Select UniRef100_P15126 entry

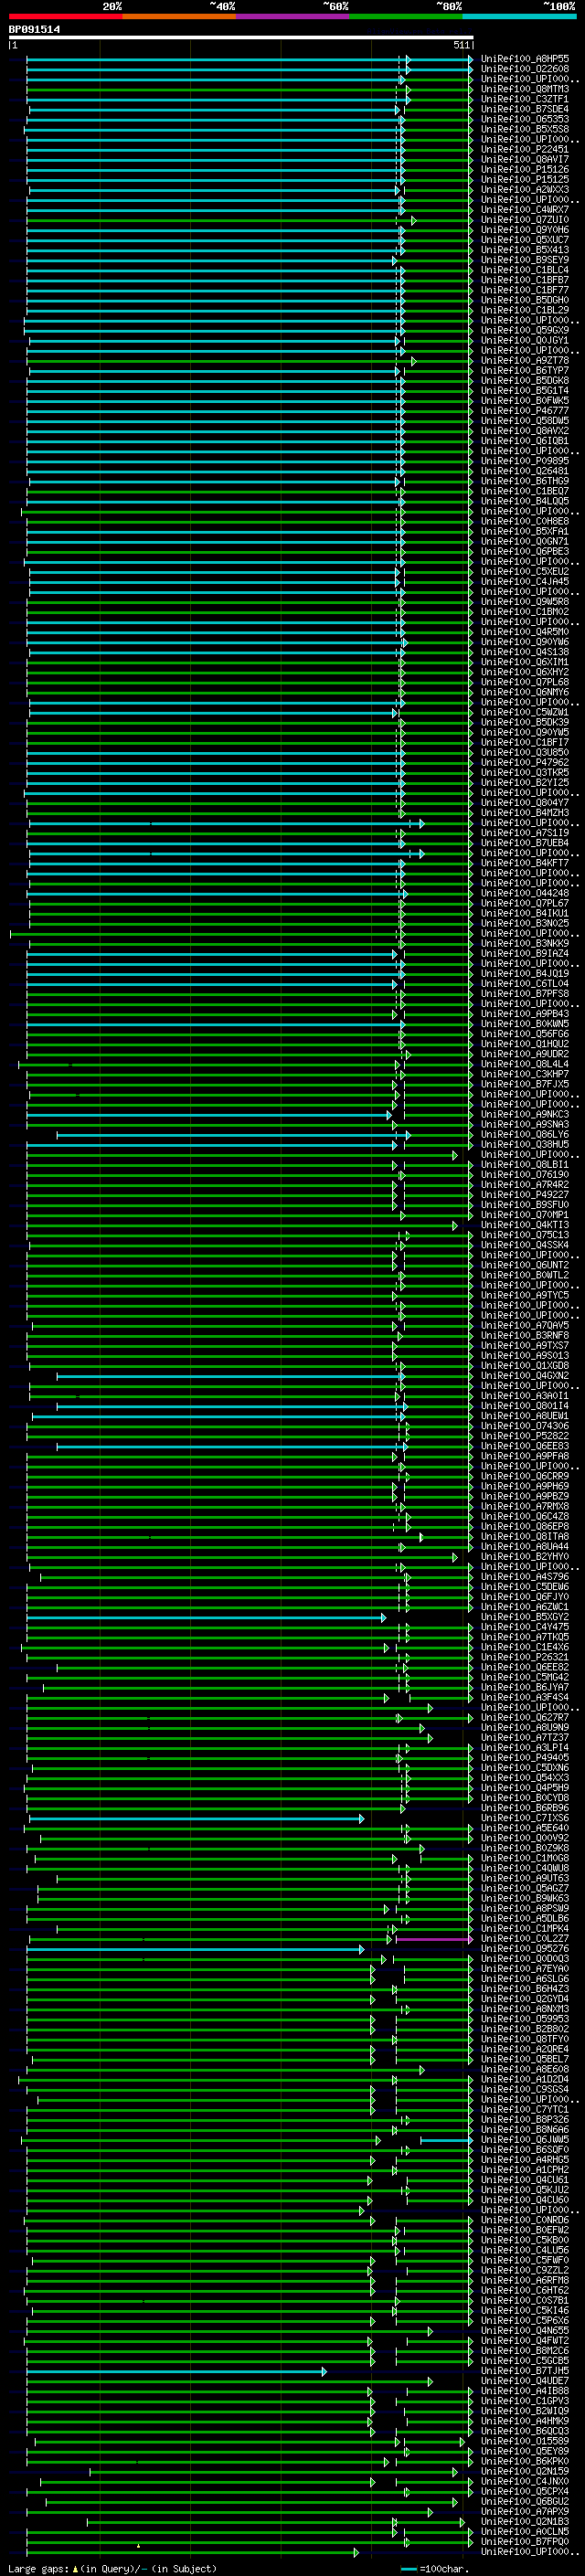(x=525, y=169)
